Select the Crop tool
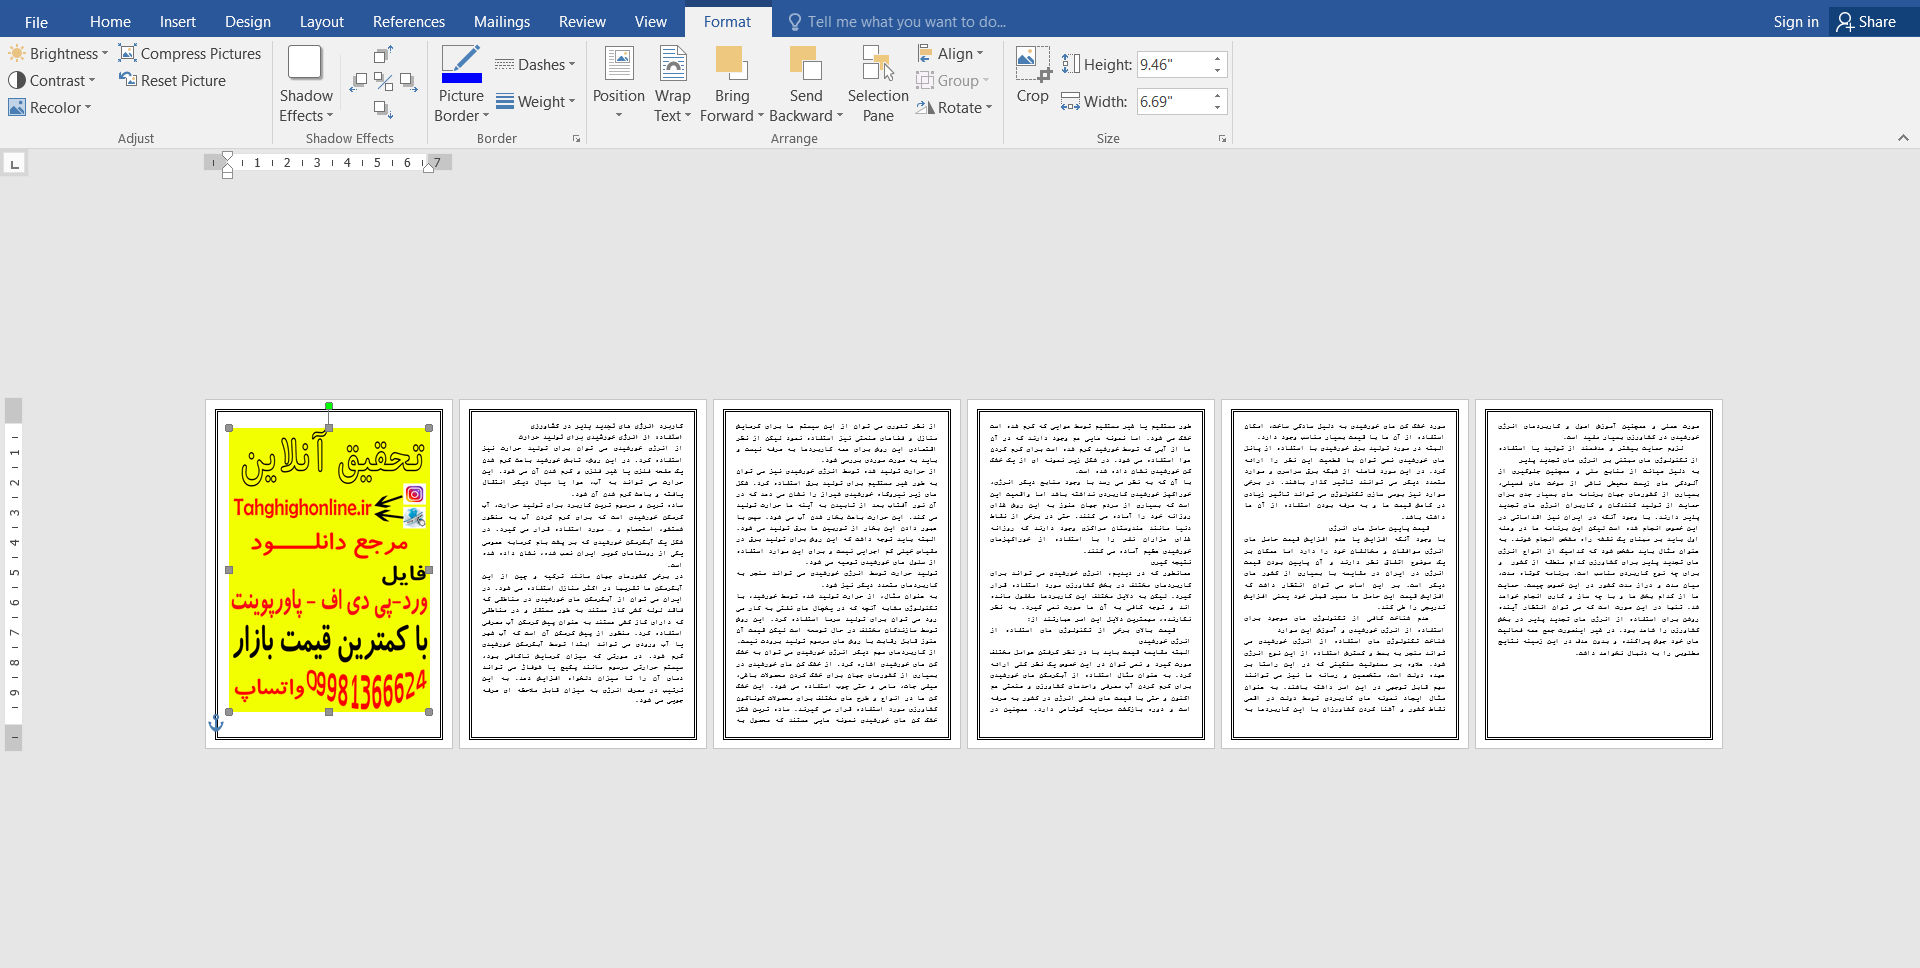The height and width of the screenshot is (968, 1920). pyautogui.click(x=1033, y=75)
